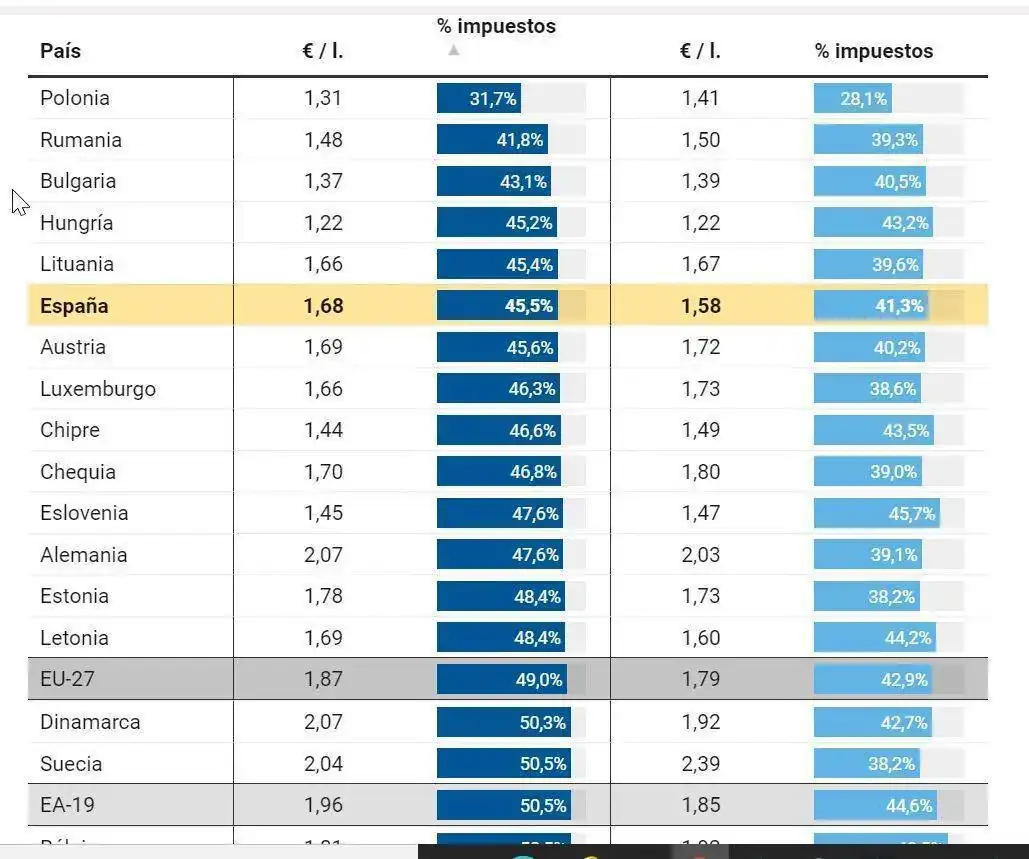Click Rumania's 1,48 price value
The image size is (1029, 859).
tap(323, 140)
